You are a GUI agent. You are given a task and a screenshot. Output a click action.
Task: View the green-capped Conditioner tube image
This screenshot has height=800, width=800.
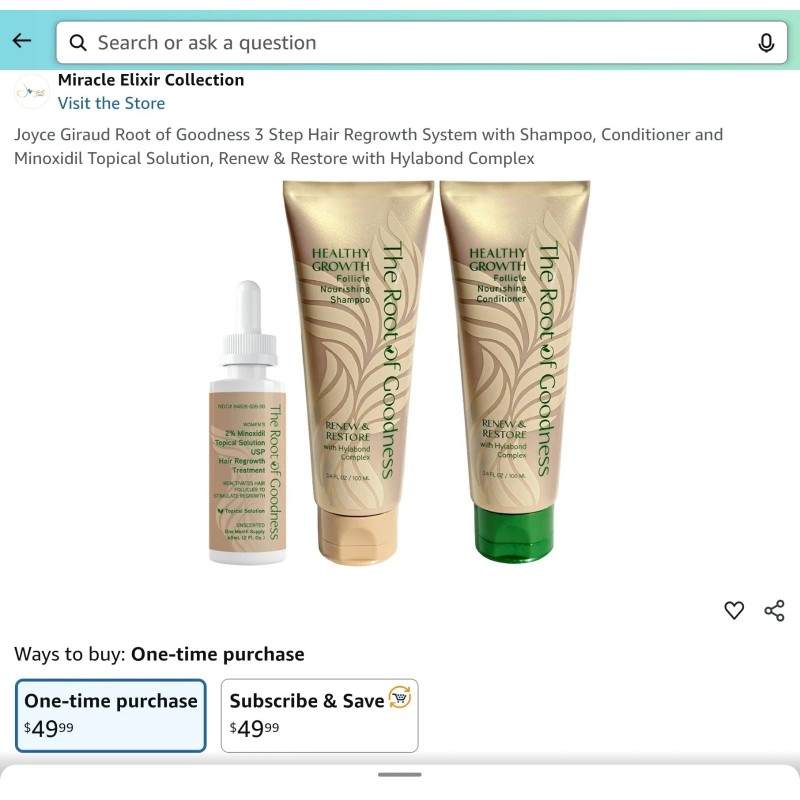tap(515, 371)
